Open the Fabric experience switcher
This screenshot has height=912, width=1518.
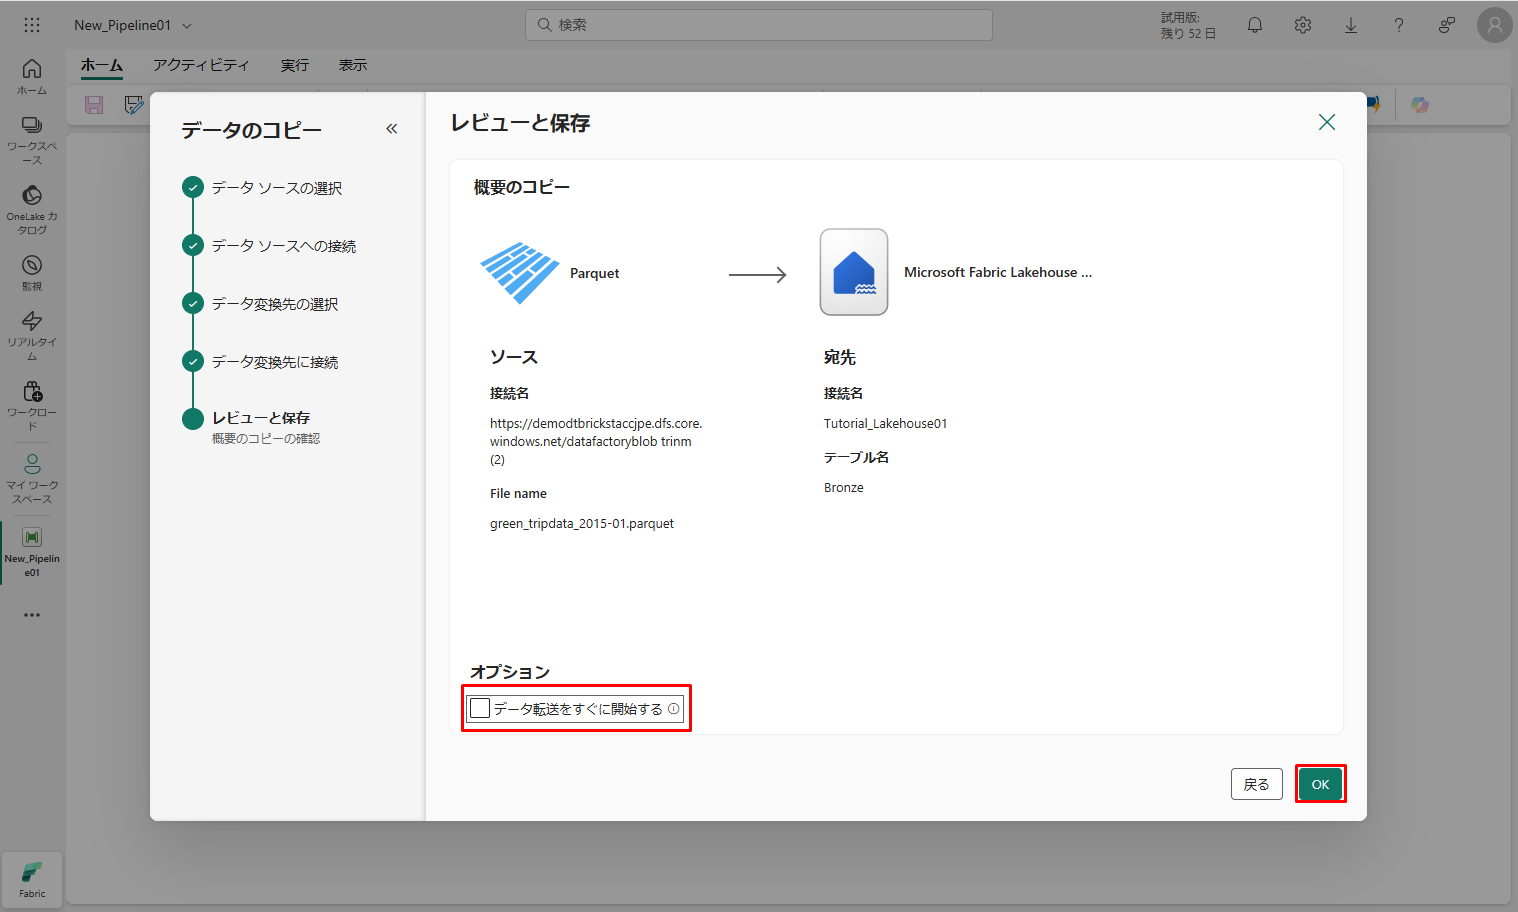click(x=32, y=880)
